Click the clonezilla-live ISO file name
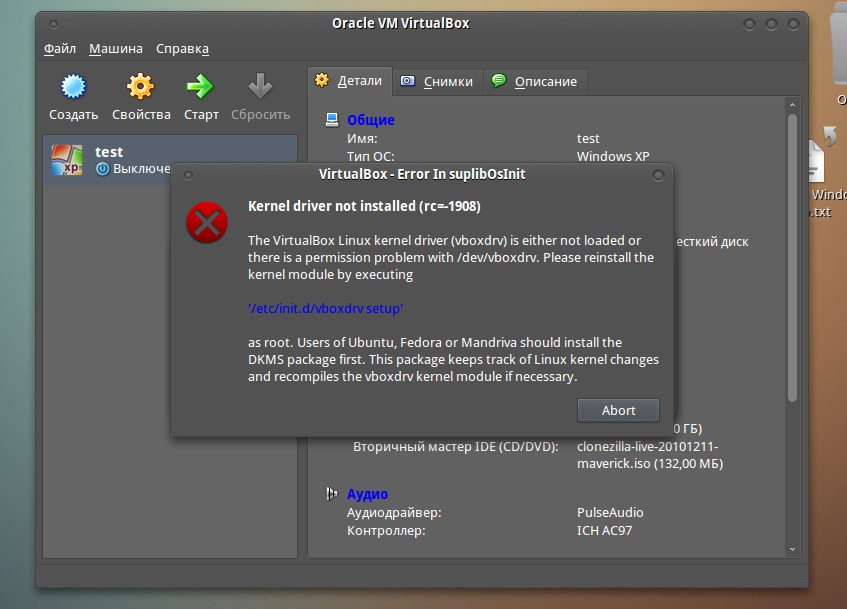 (x=650, y=455)
